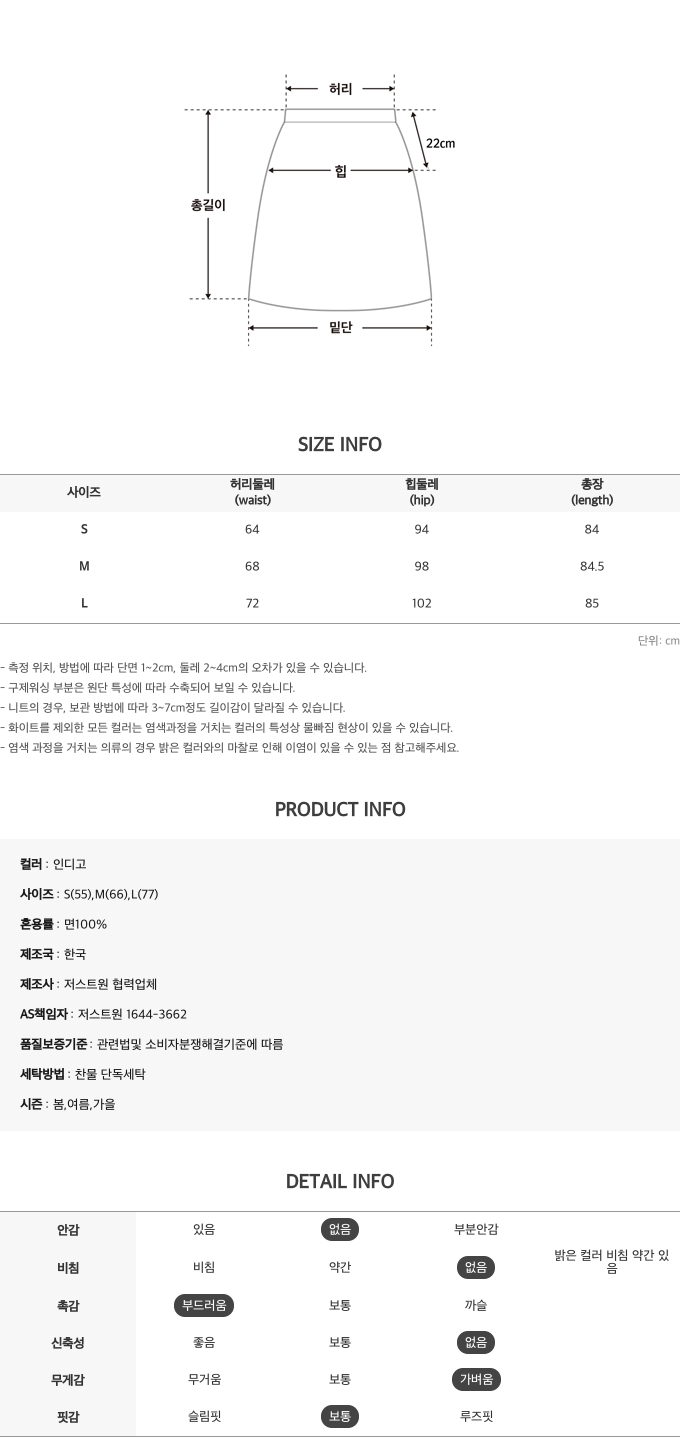Select the size L row label
Image resolution: width=680 pixels, height=1437 pixels.
click(84, 603)
